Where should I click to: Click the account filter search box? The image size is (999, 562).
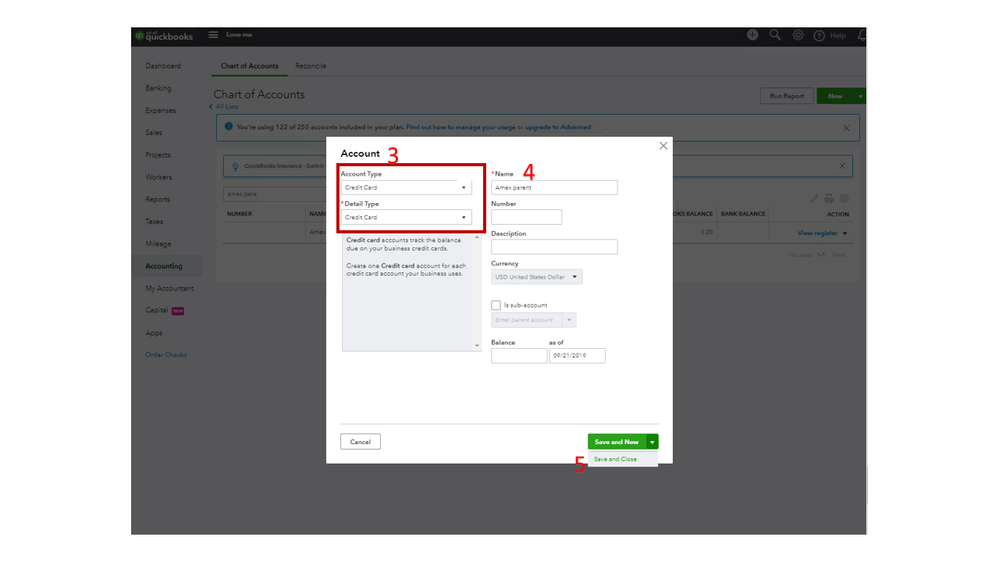[275, 194]
